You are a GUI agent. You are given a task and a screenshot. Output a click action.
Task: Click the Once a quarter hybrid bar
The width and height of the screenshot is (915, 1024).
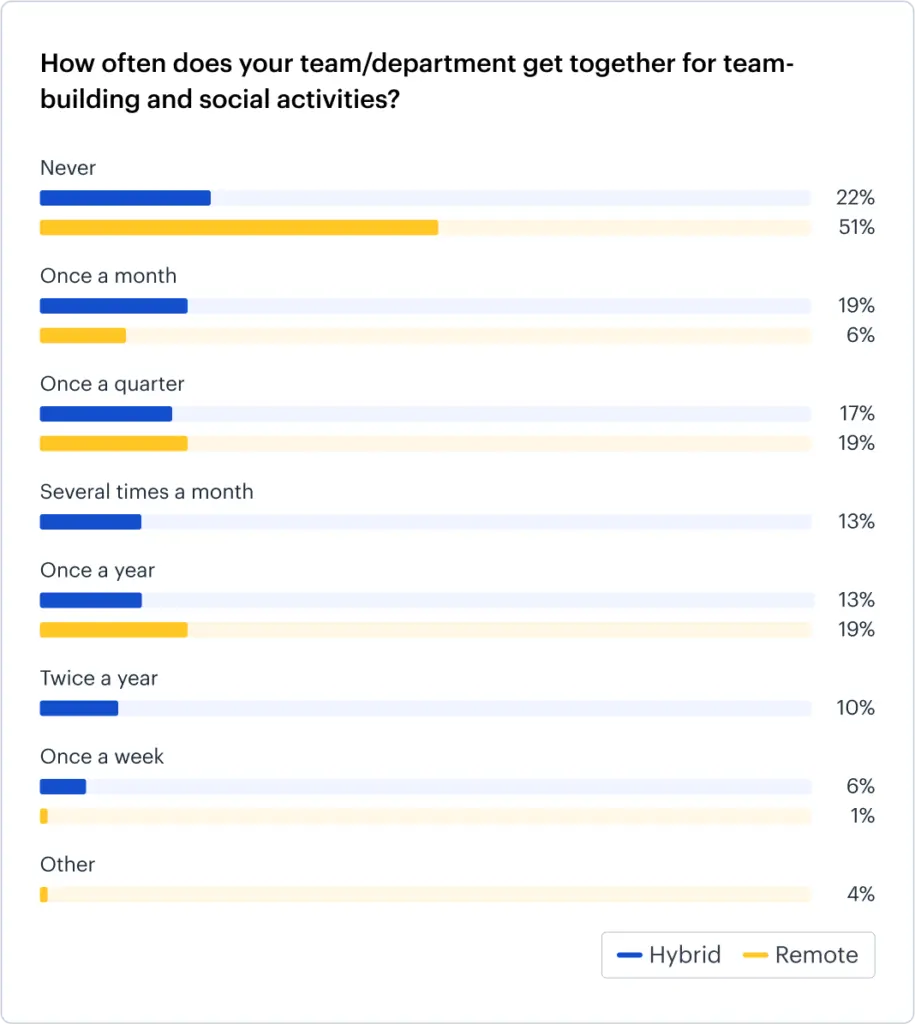pos(106,414)
